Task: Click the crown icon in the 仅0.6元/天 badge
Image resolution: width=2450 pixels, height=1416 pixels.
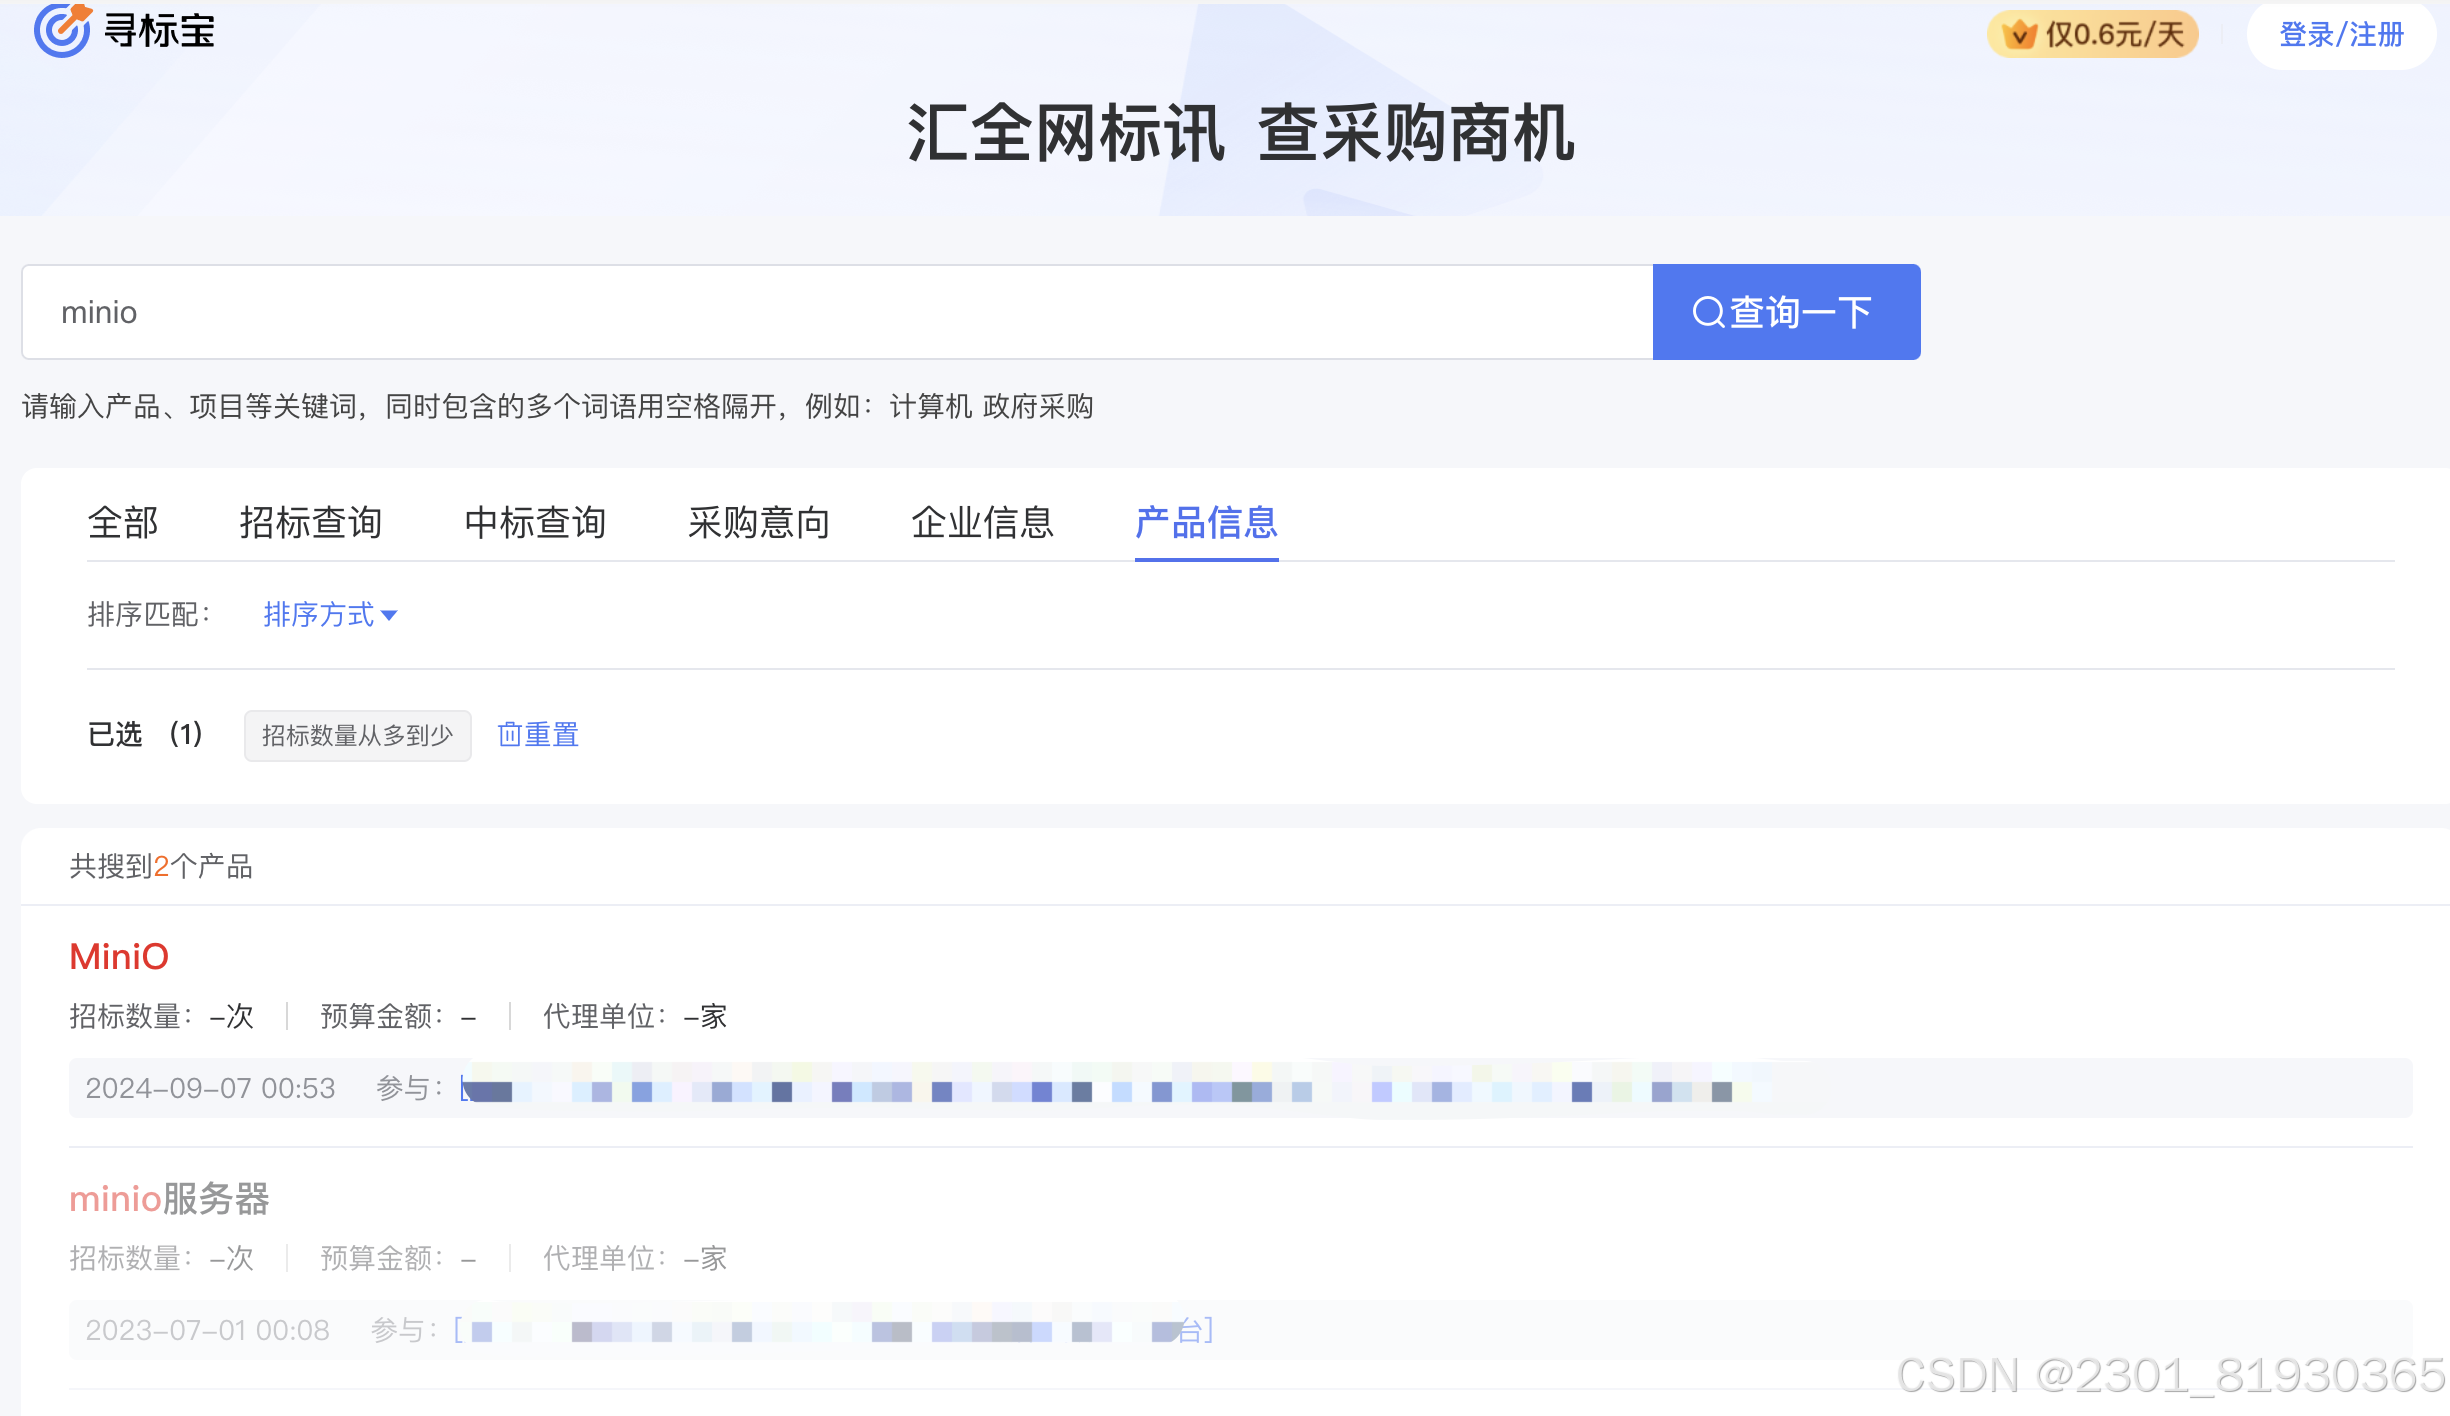Action: pyautogui.click(x=2020, y=35)
